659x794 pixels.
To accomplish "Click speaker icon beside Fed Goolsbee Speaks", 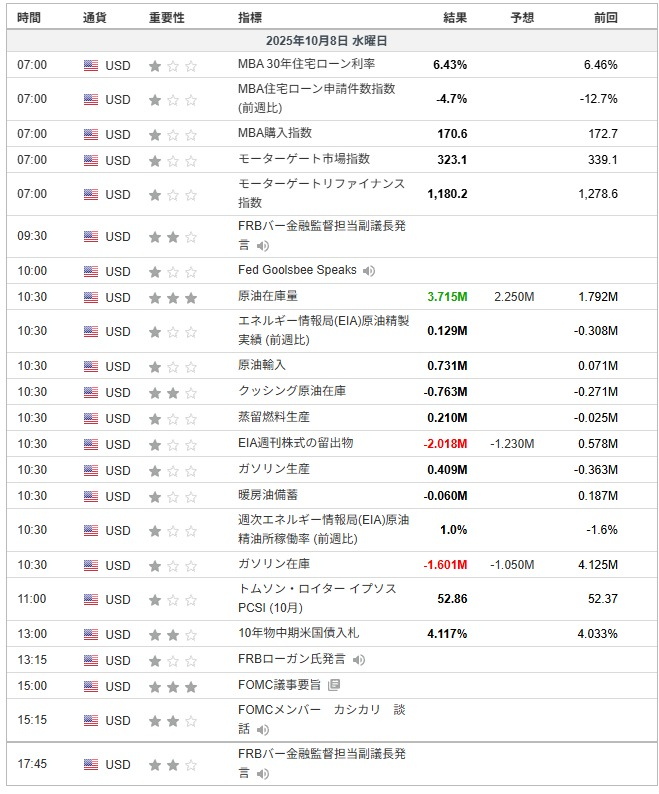I will tap(369, 271).
